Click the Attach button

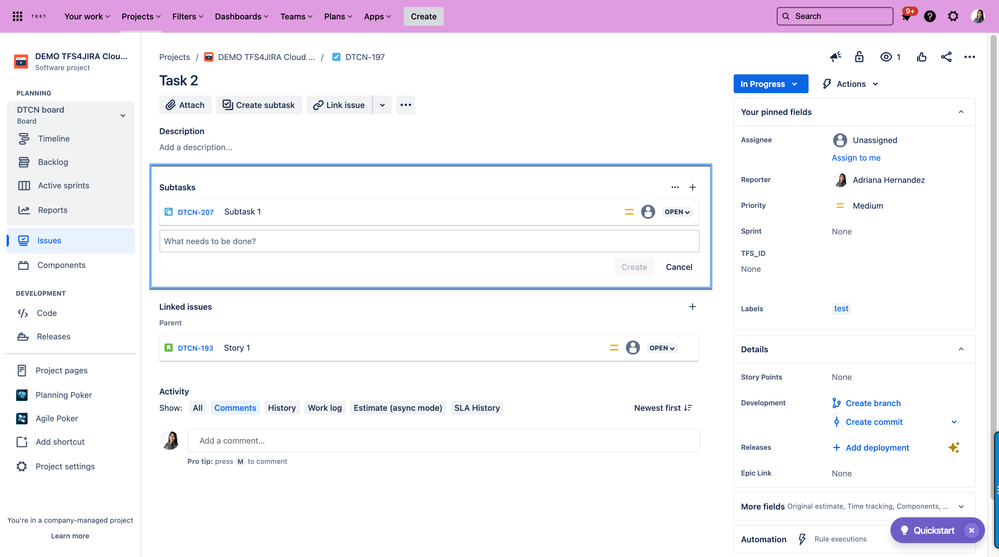click(x=185, y=105)
